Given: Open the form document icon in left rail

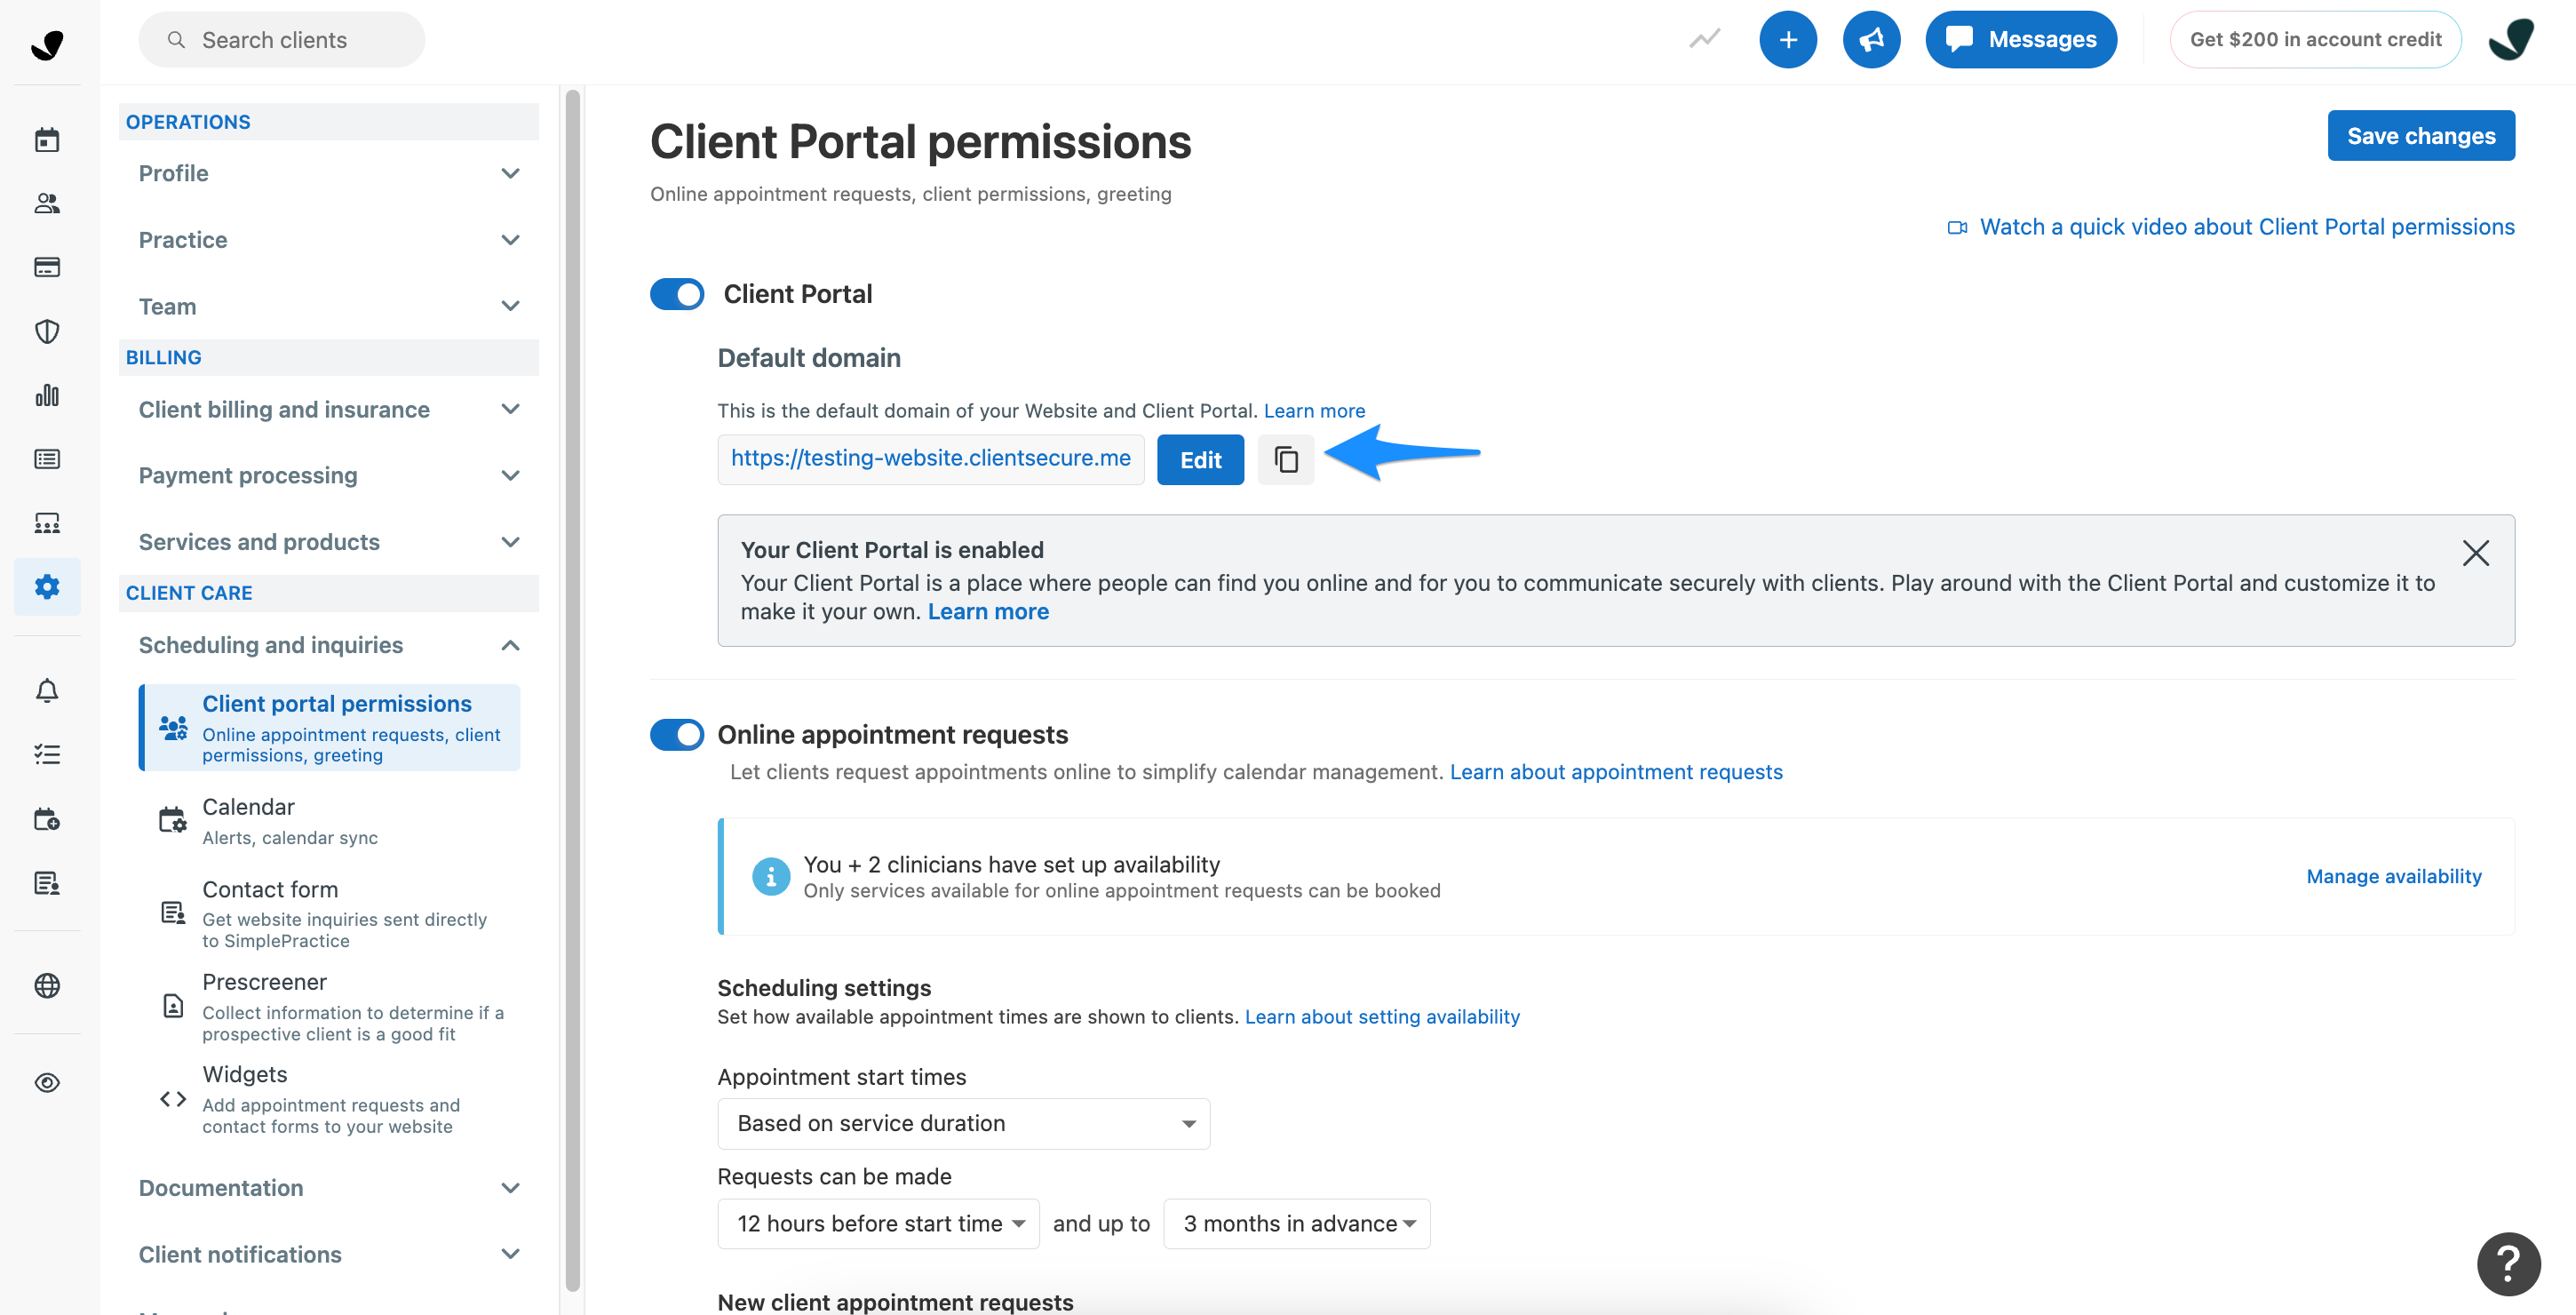Looking at the screenshot, I should (47, 883).
